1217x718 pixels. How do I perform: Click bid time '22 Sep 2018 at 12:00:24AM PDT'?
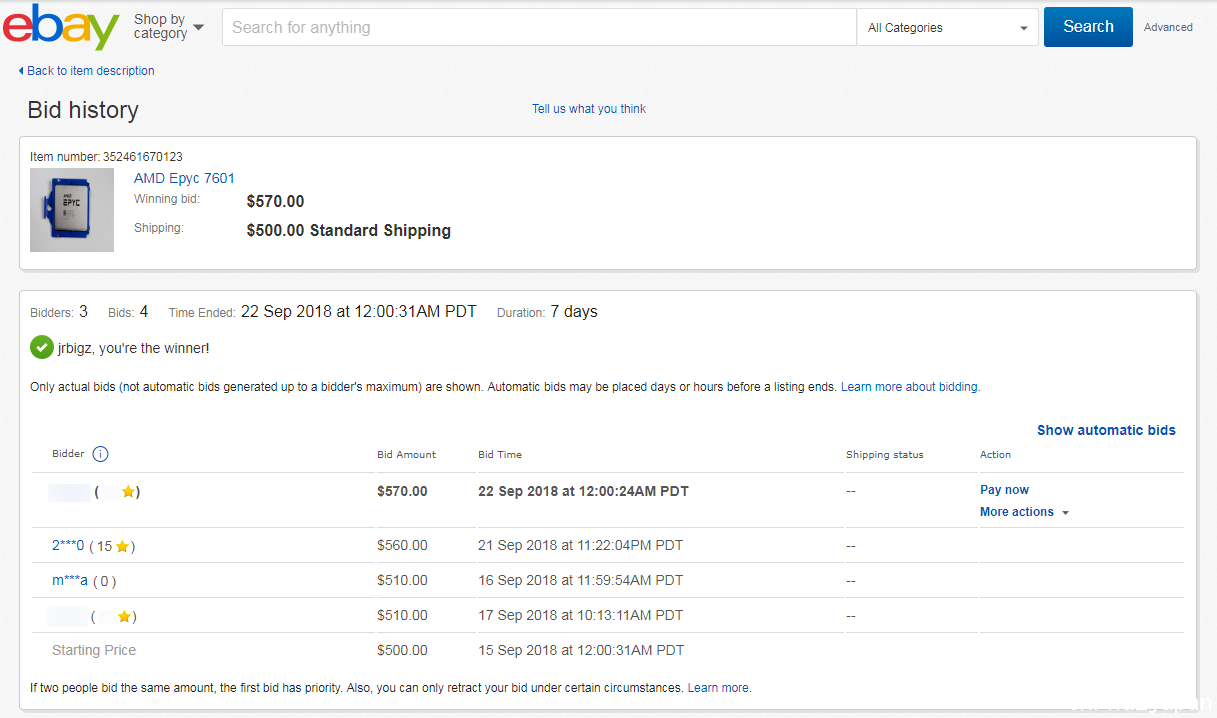583,492
